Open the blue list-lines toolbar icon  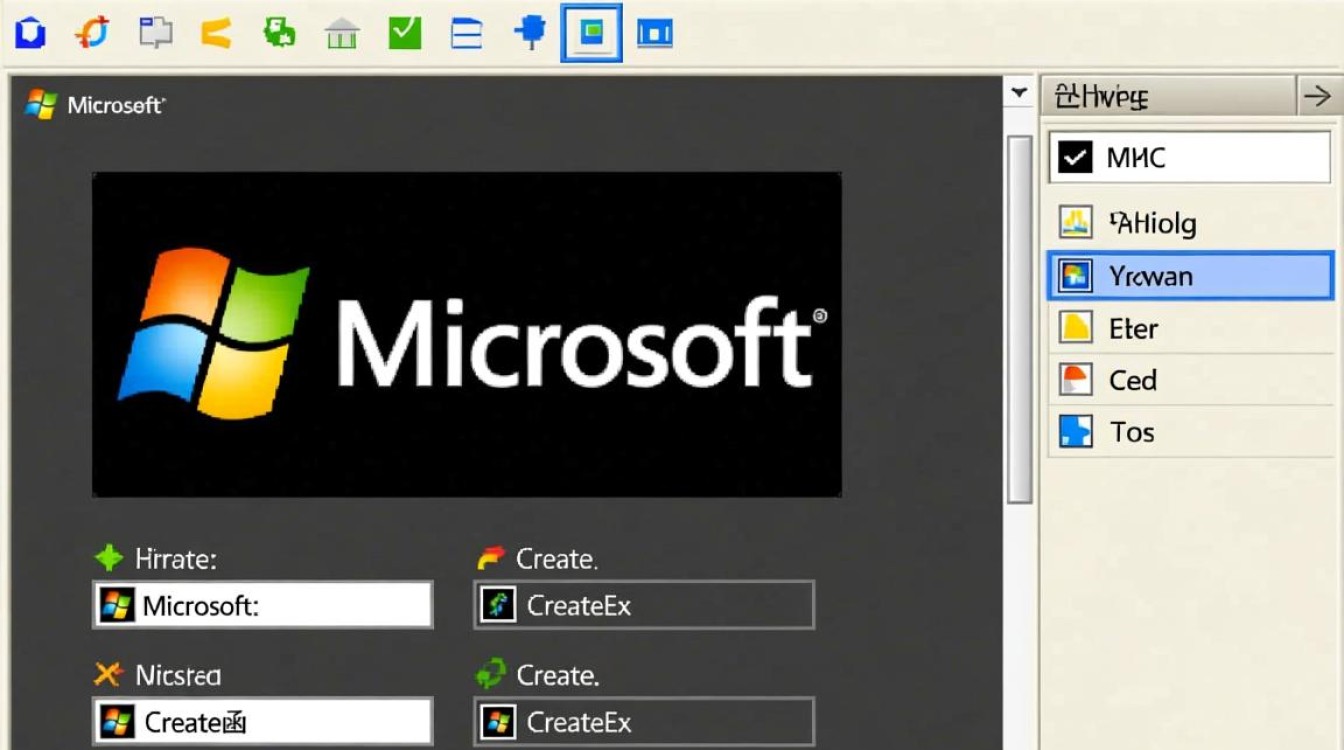(x=467, y=34)
